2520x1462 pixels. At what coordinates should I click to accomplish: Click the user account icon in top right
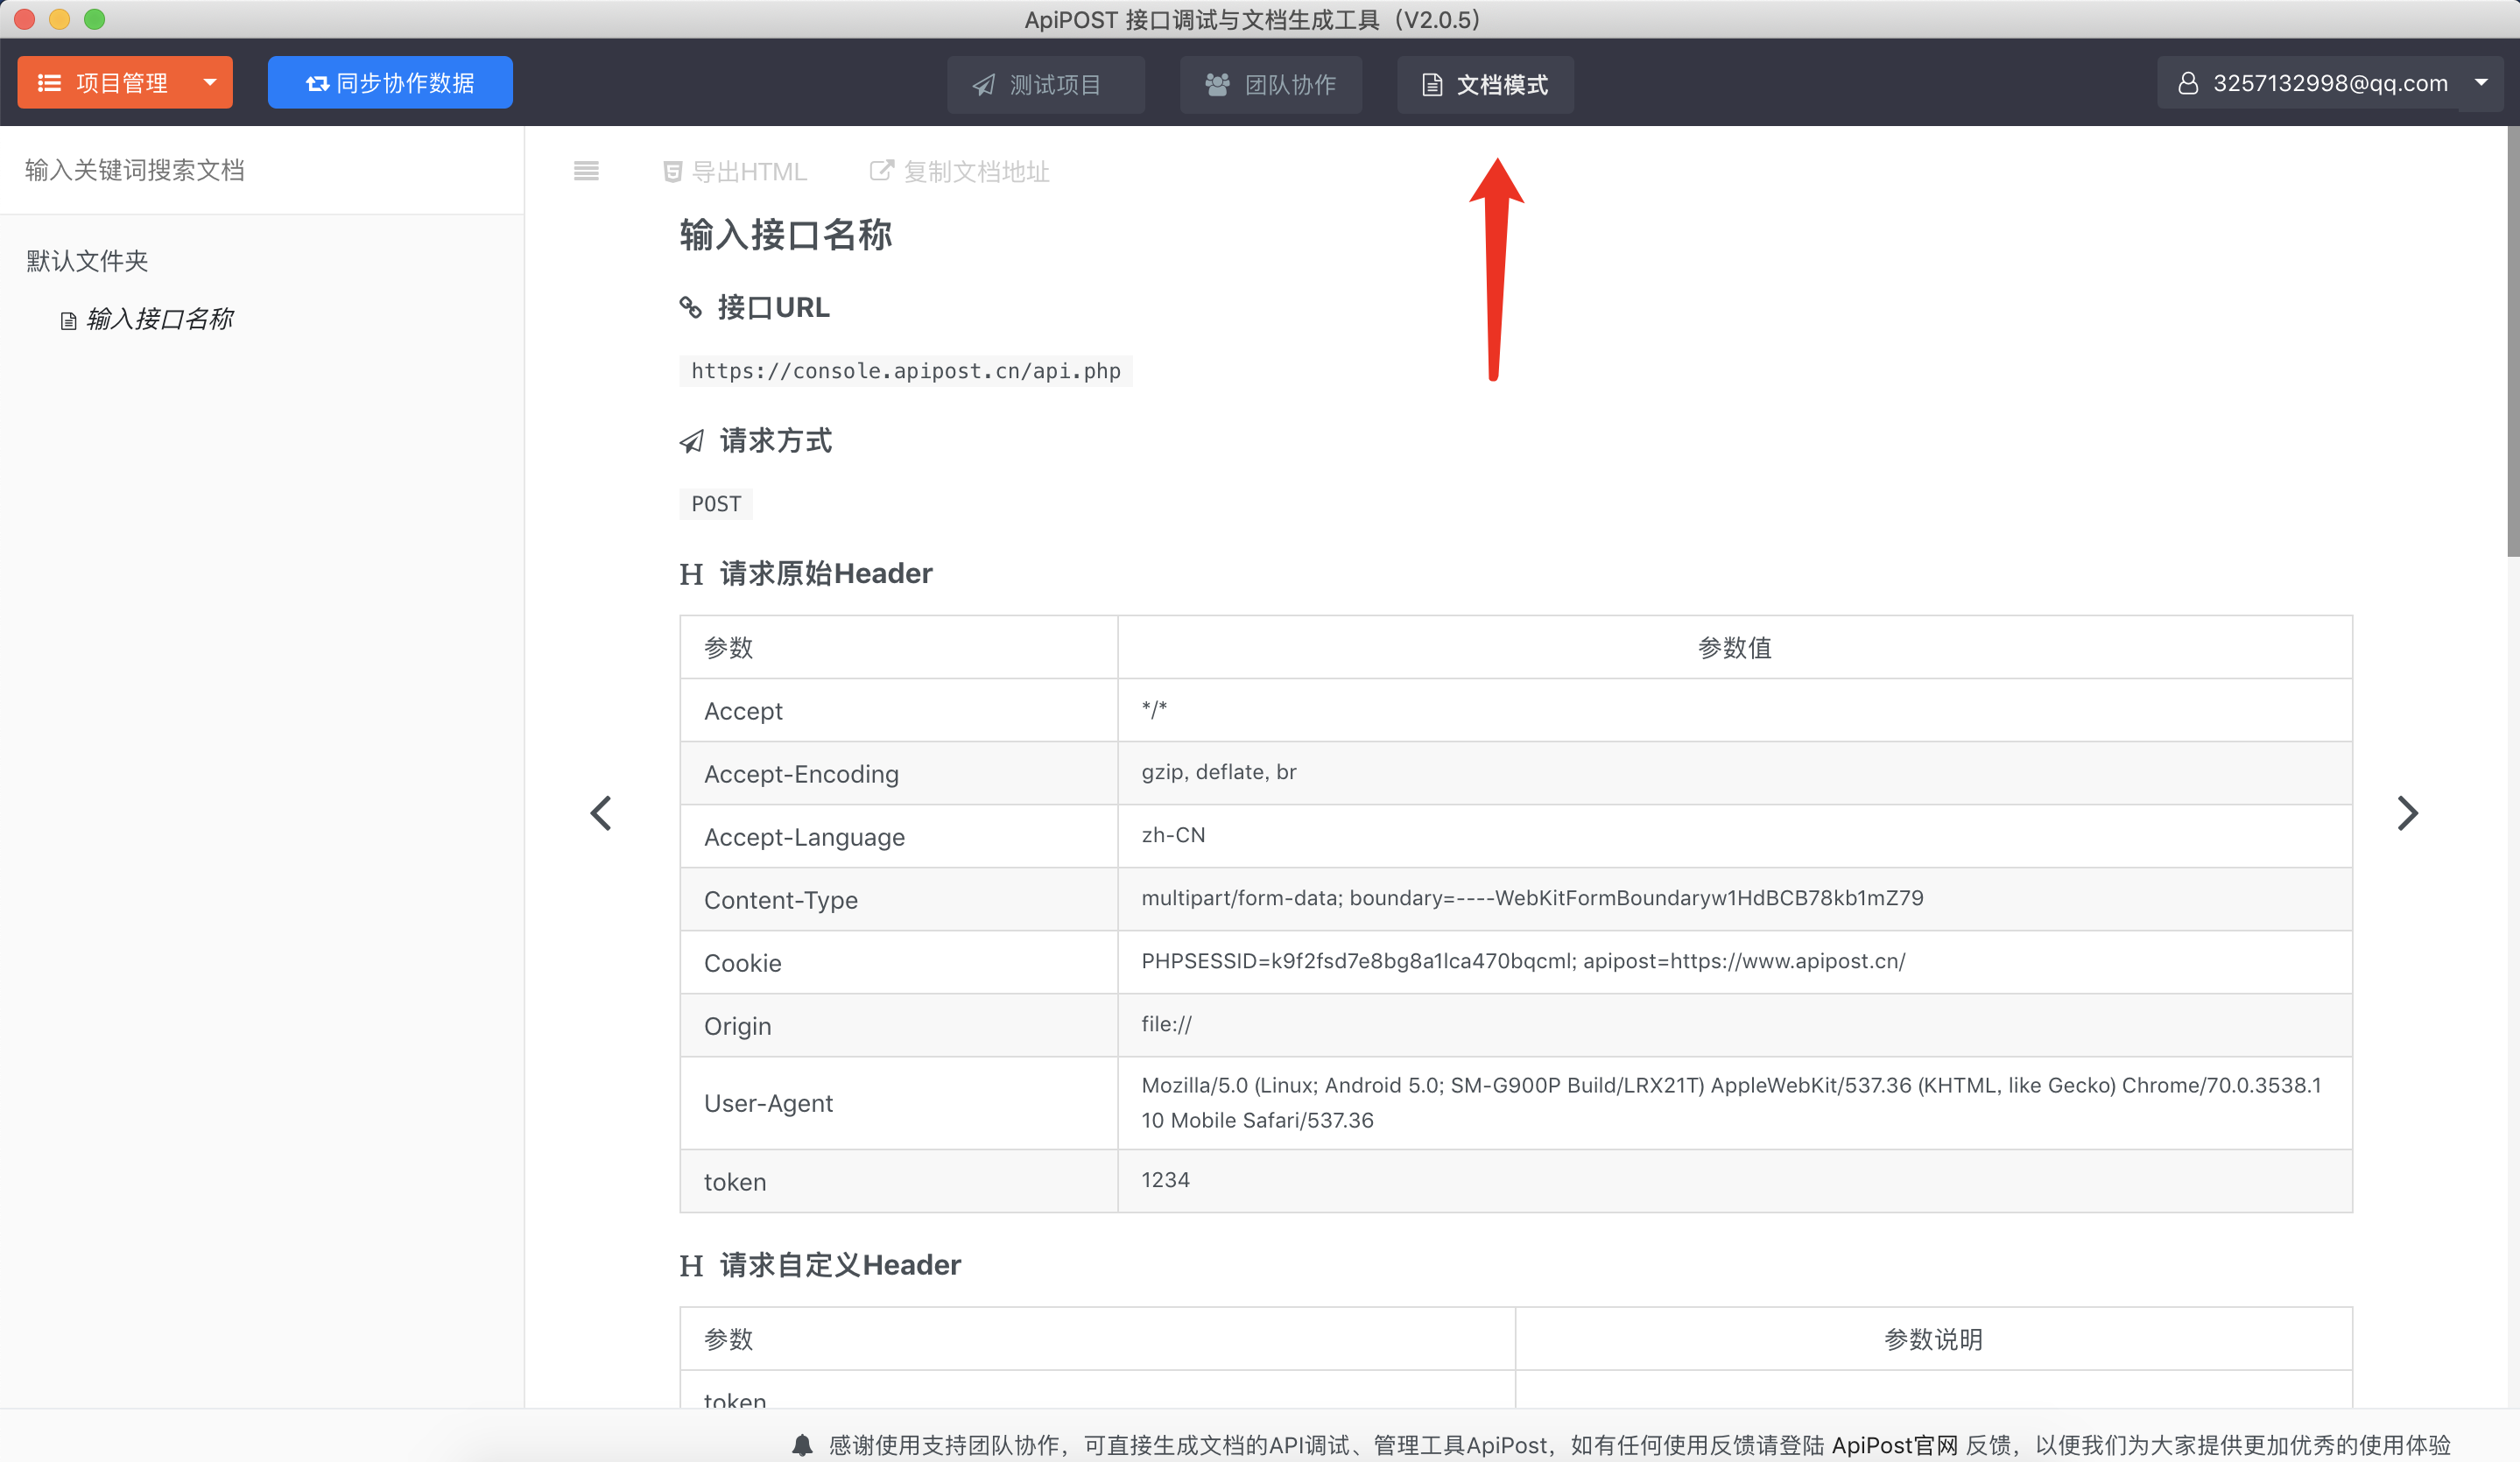pos(2189,83)
